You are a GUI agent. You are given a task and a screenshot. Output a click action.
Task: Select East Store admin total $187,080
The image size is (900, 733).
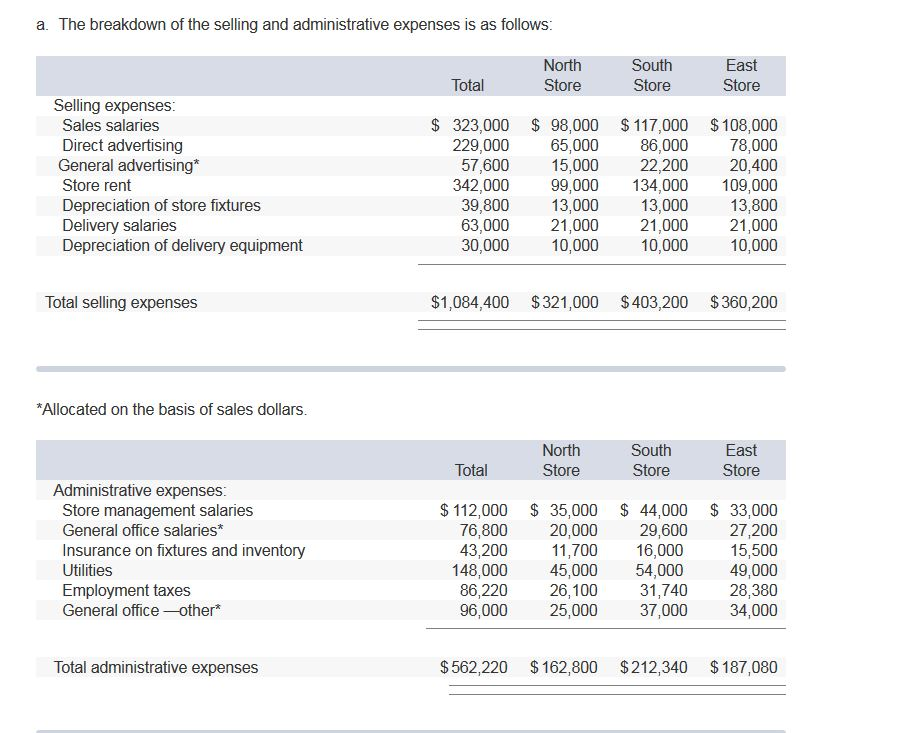click(743, 668)
